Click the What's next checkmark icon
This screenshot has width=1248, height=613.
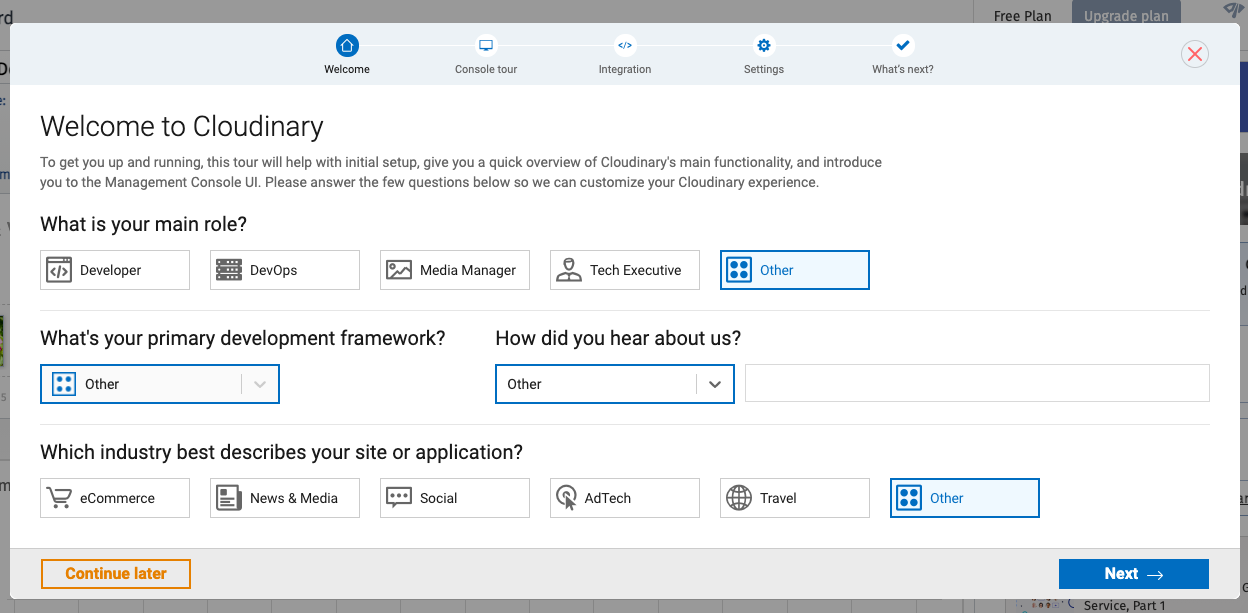903,45
